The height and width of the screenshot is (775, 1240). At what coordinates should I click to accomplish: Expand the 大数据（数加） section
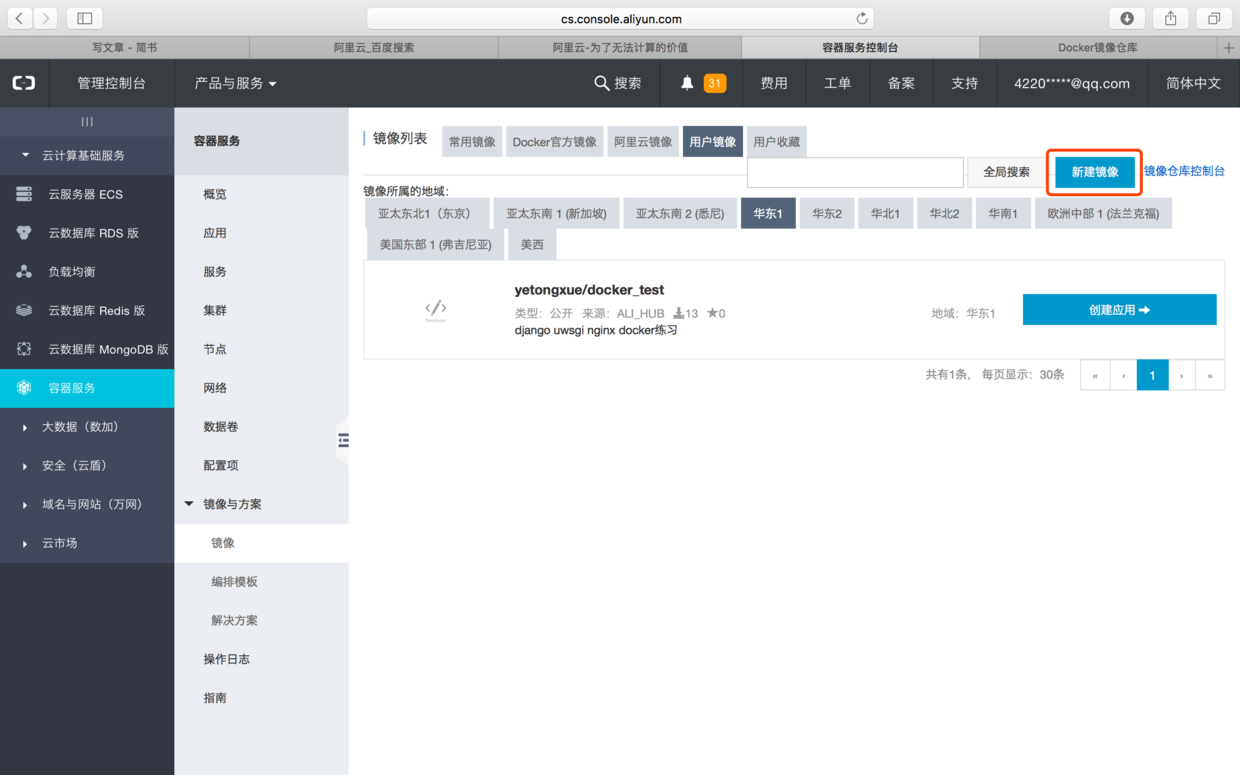(x=87, y=427)
